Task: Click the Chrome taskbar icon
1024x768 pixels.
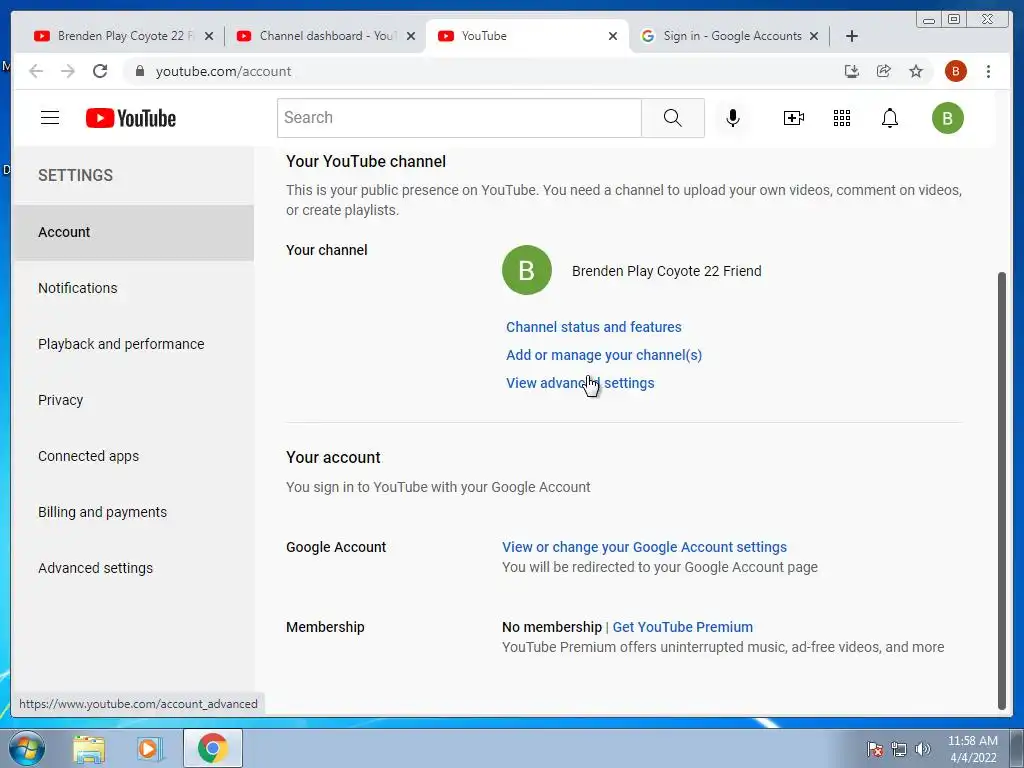Action: pyautogui.click(x=213, y=748)
